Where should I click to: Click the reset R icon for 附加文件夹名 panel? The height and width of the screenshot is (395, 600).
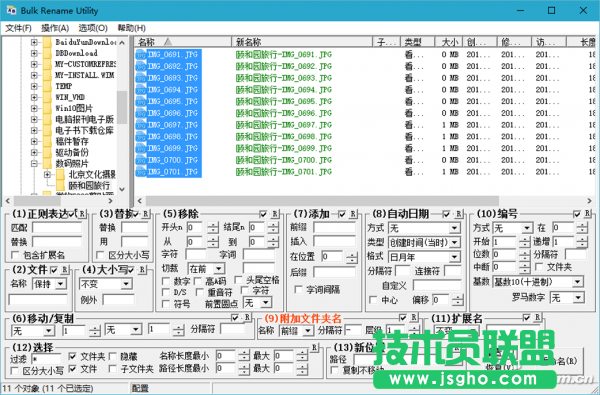click(x=414, y=317)
